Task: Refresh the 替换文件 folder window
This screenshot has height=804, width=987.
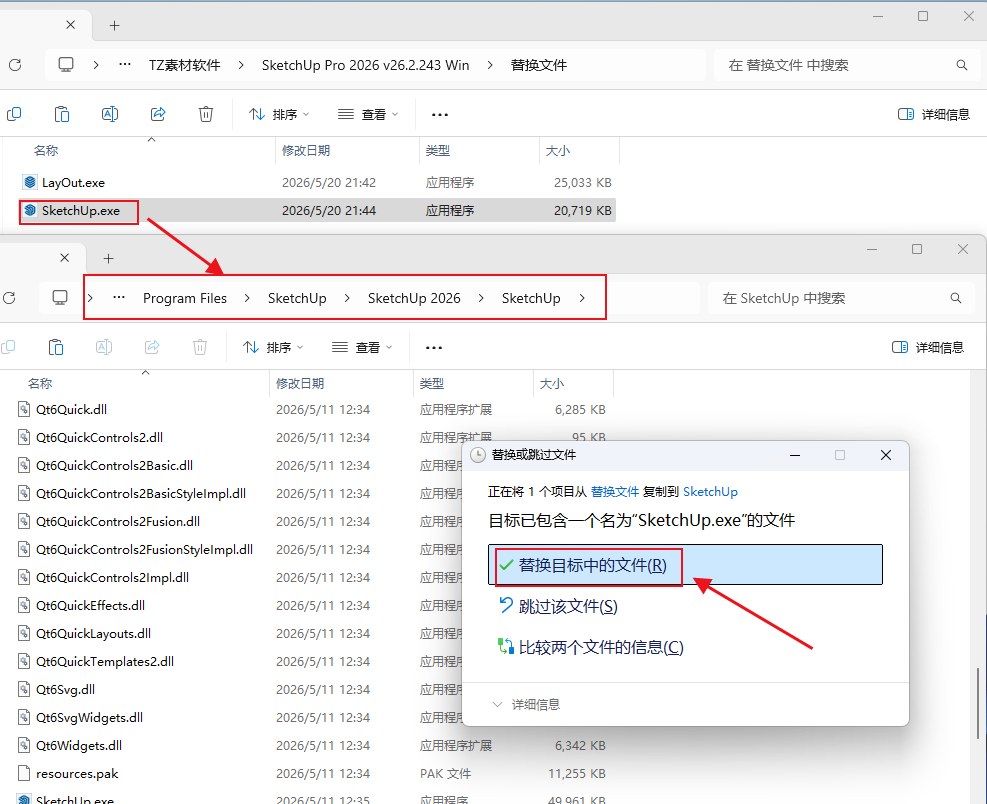Action: (x=15, y=65)
